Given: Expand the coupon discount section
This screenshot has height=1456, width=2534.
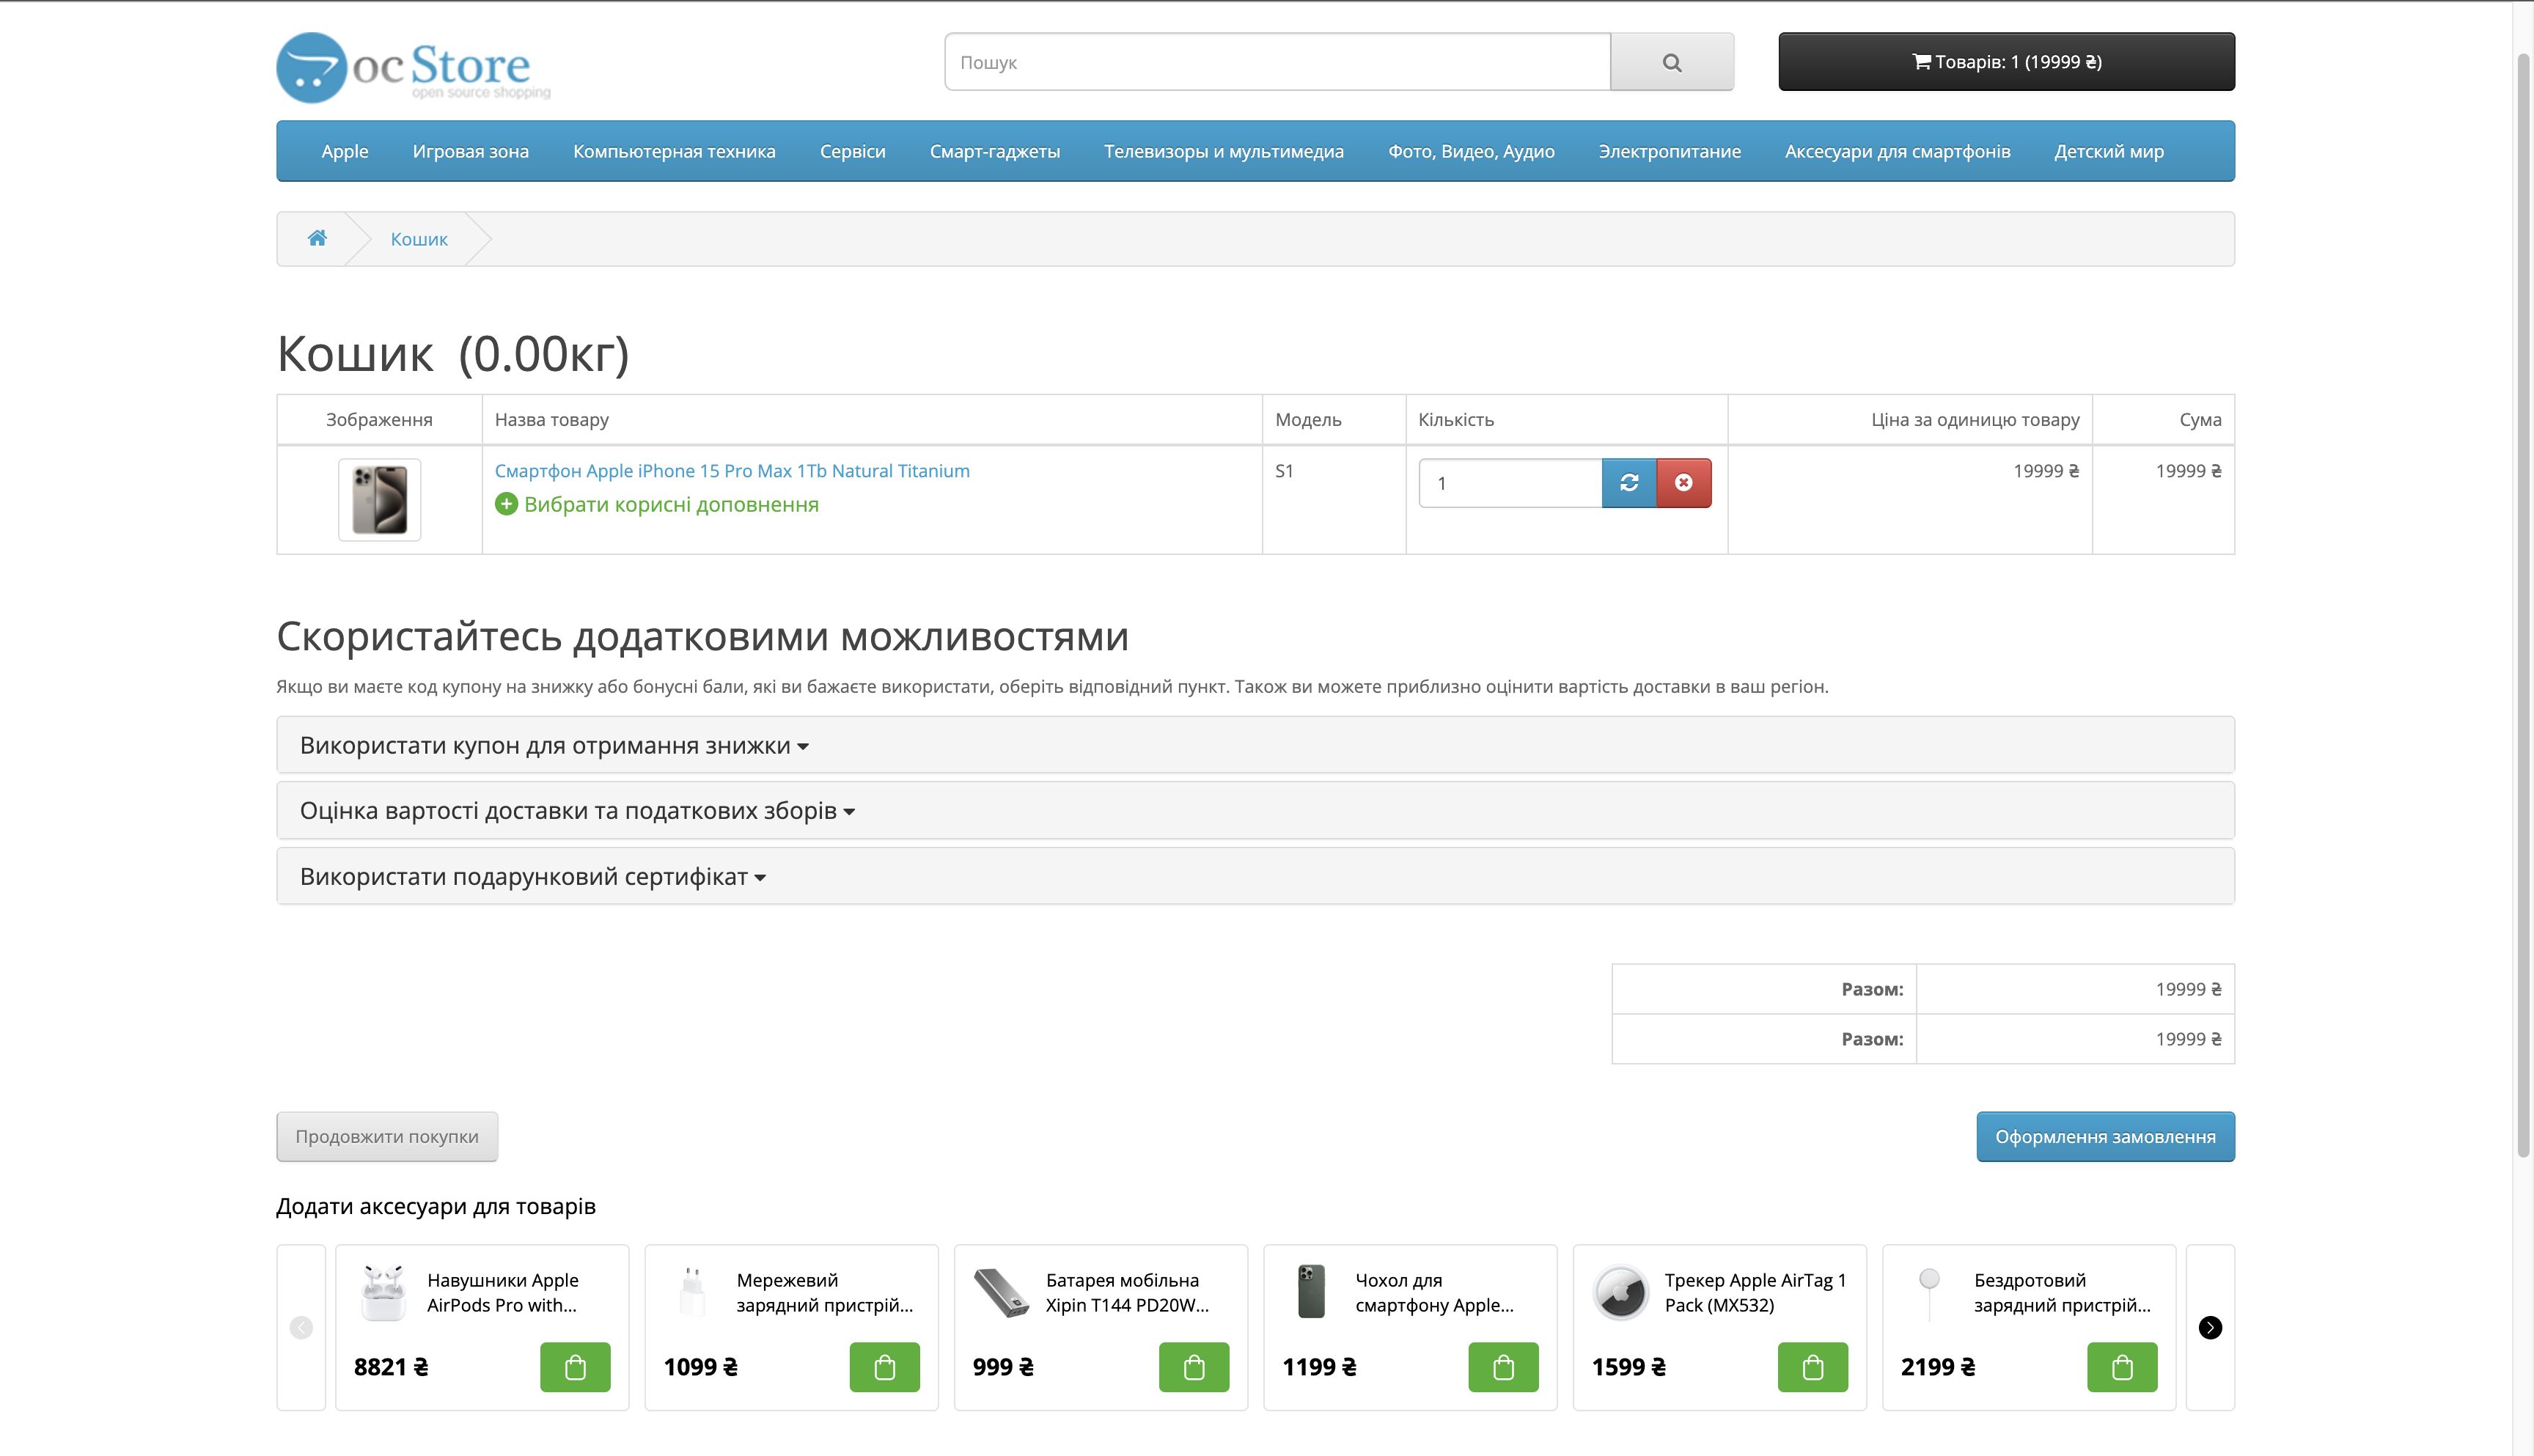Looking at the screenshot, I should point(554,745).
